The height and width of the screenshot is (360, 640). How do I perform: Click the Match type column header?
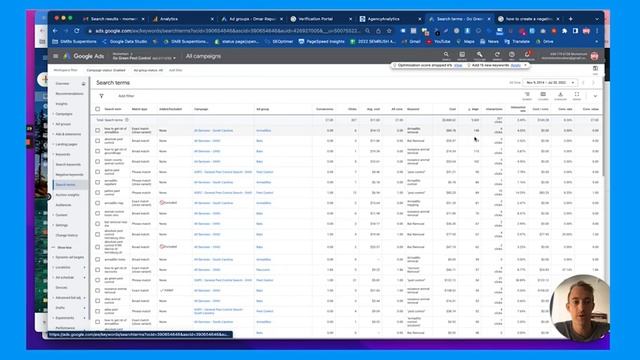[139, 109]
